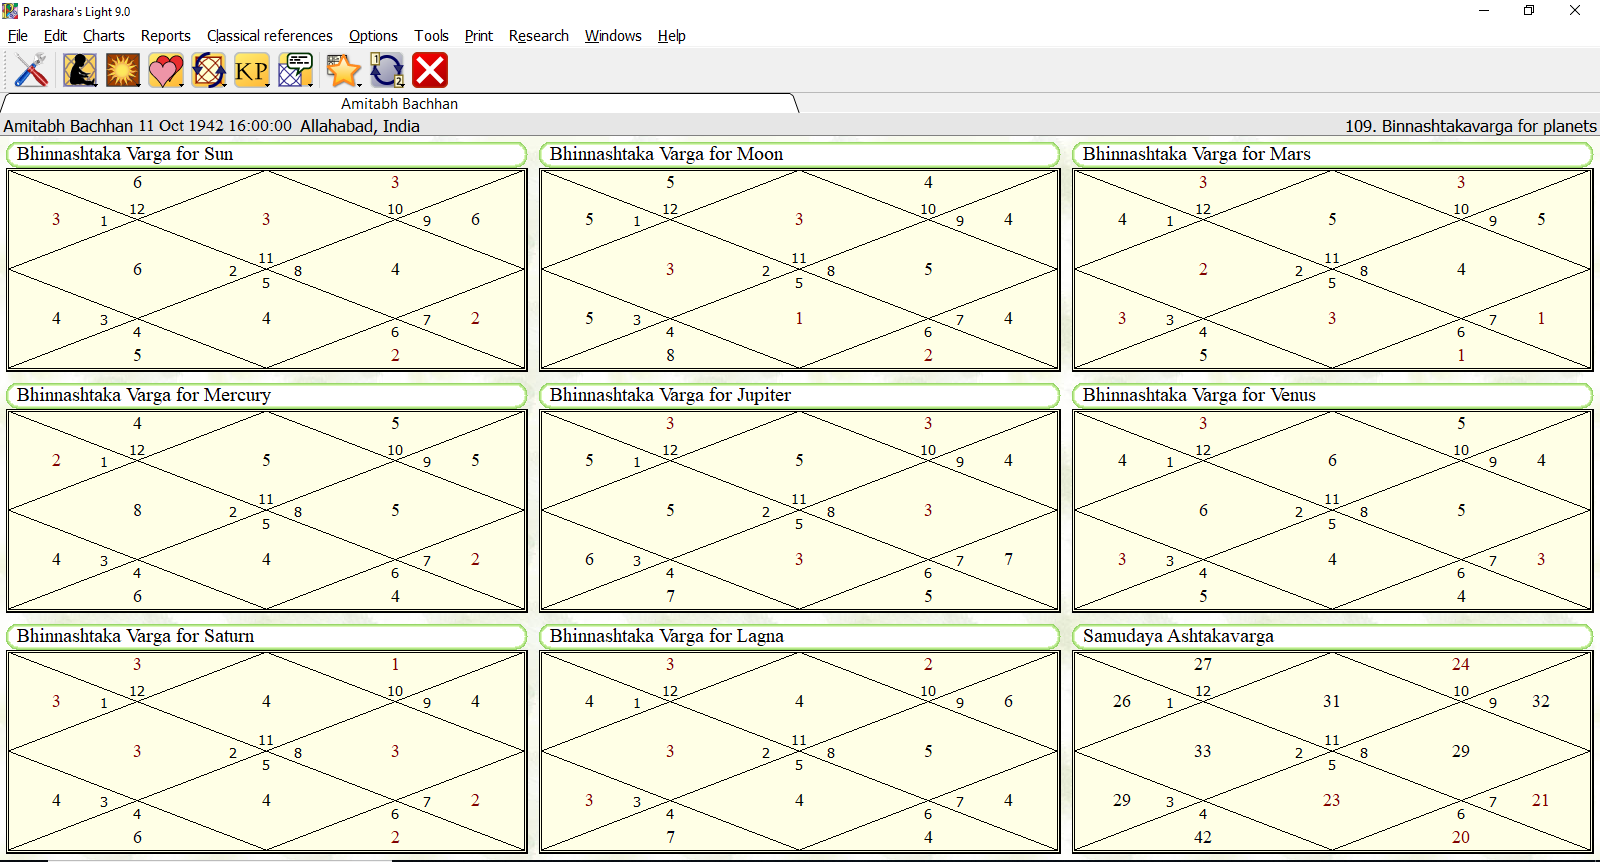Open dropdown arrow on birth chart baby icon
The width and height of the screenshot is (1600, 862).
[x=95, y=83]
